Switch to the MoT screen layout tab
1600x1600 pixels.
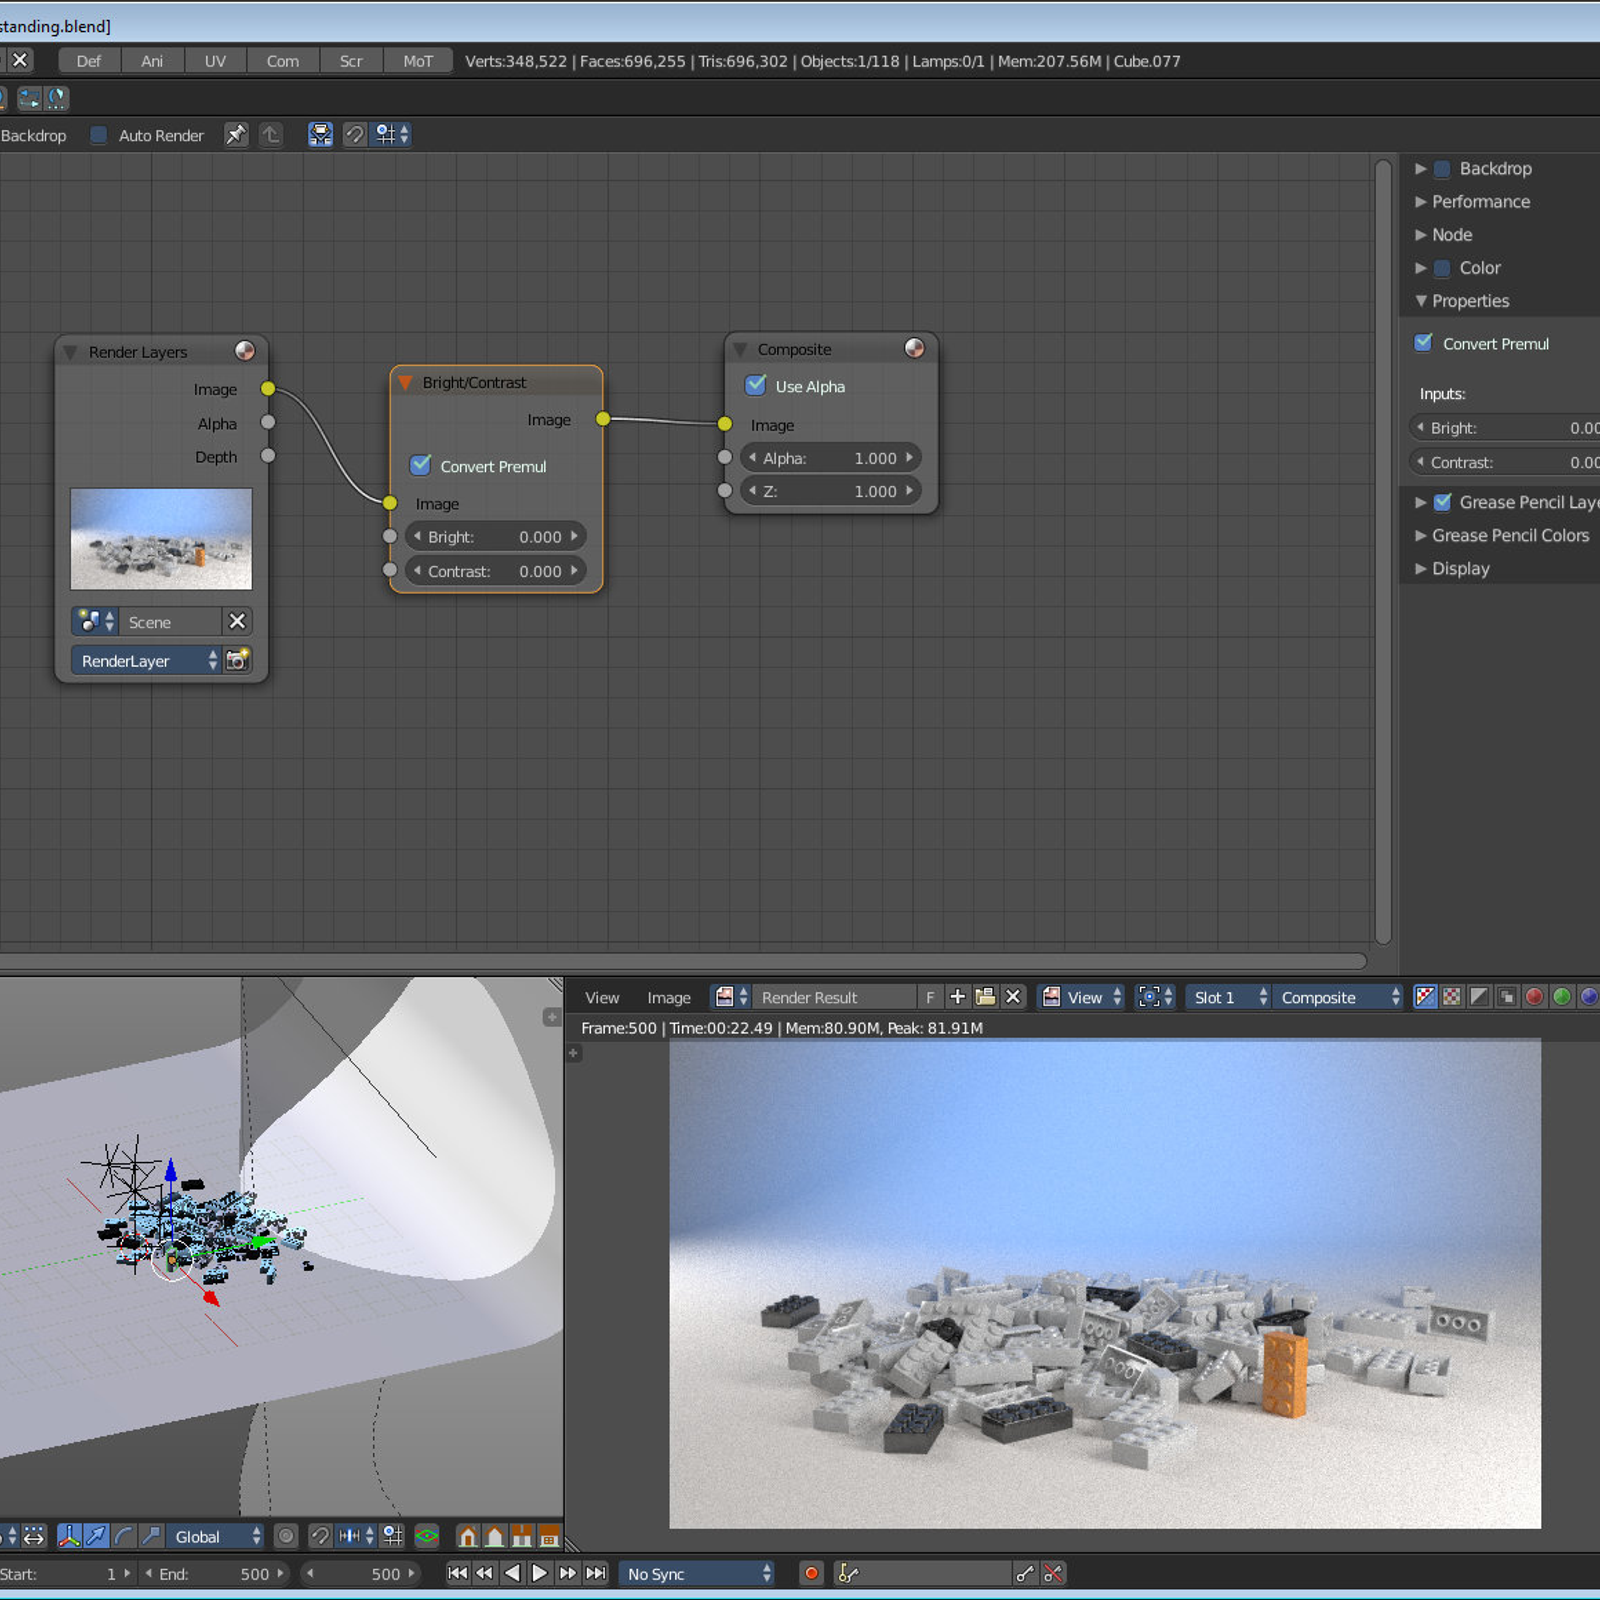point(418,60)
